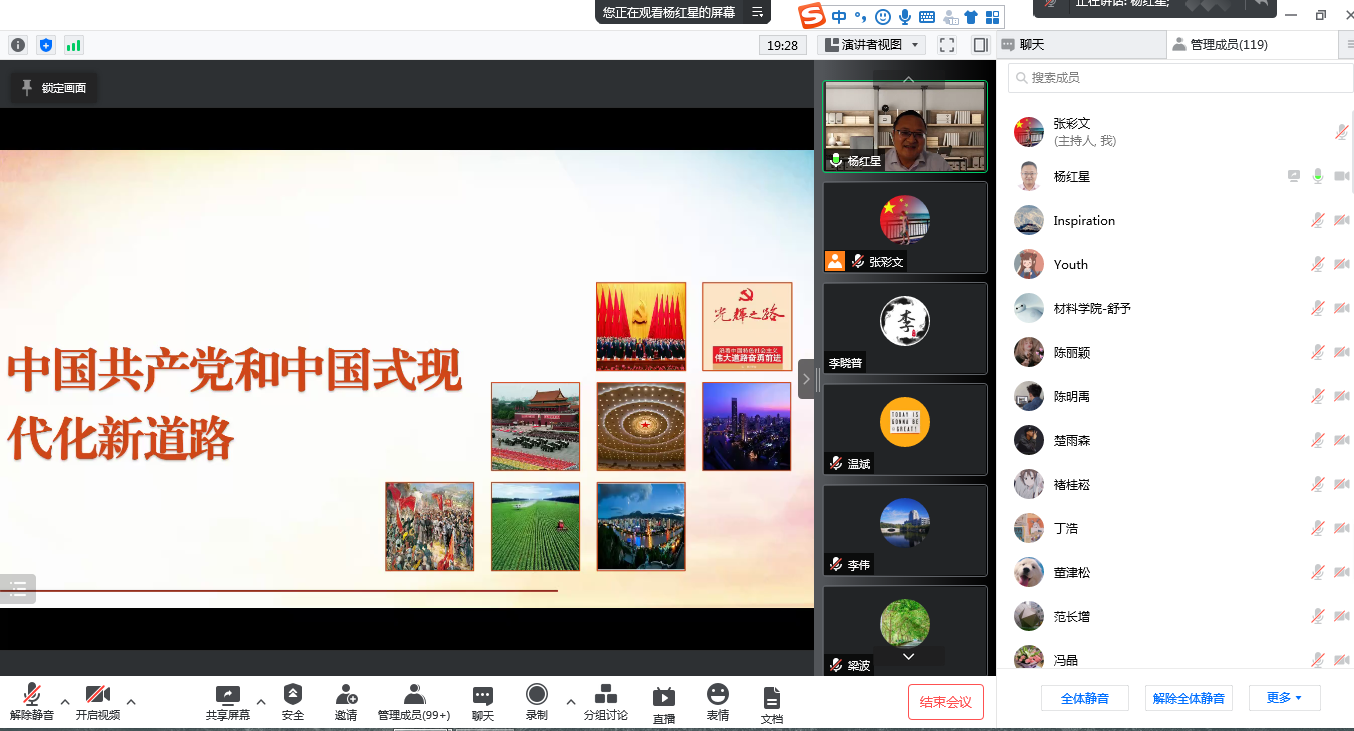Image resolution: width=1354 pixels, height=731 pixels.
Task: Open the Reactions (表情) emoji icon
Action: click(717, 695)
